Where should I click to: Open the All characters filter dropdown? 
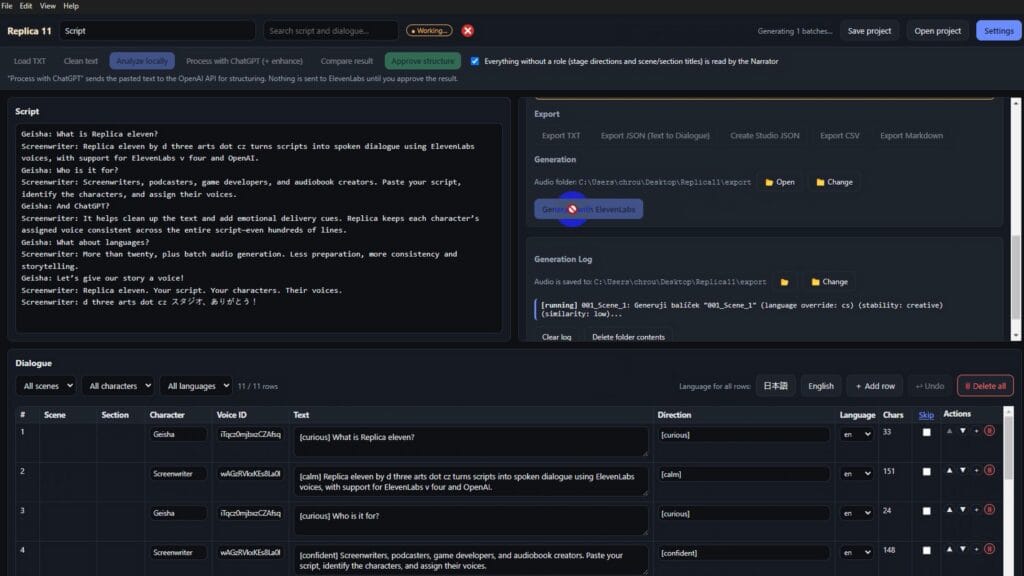click(x=118, y=386)
